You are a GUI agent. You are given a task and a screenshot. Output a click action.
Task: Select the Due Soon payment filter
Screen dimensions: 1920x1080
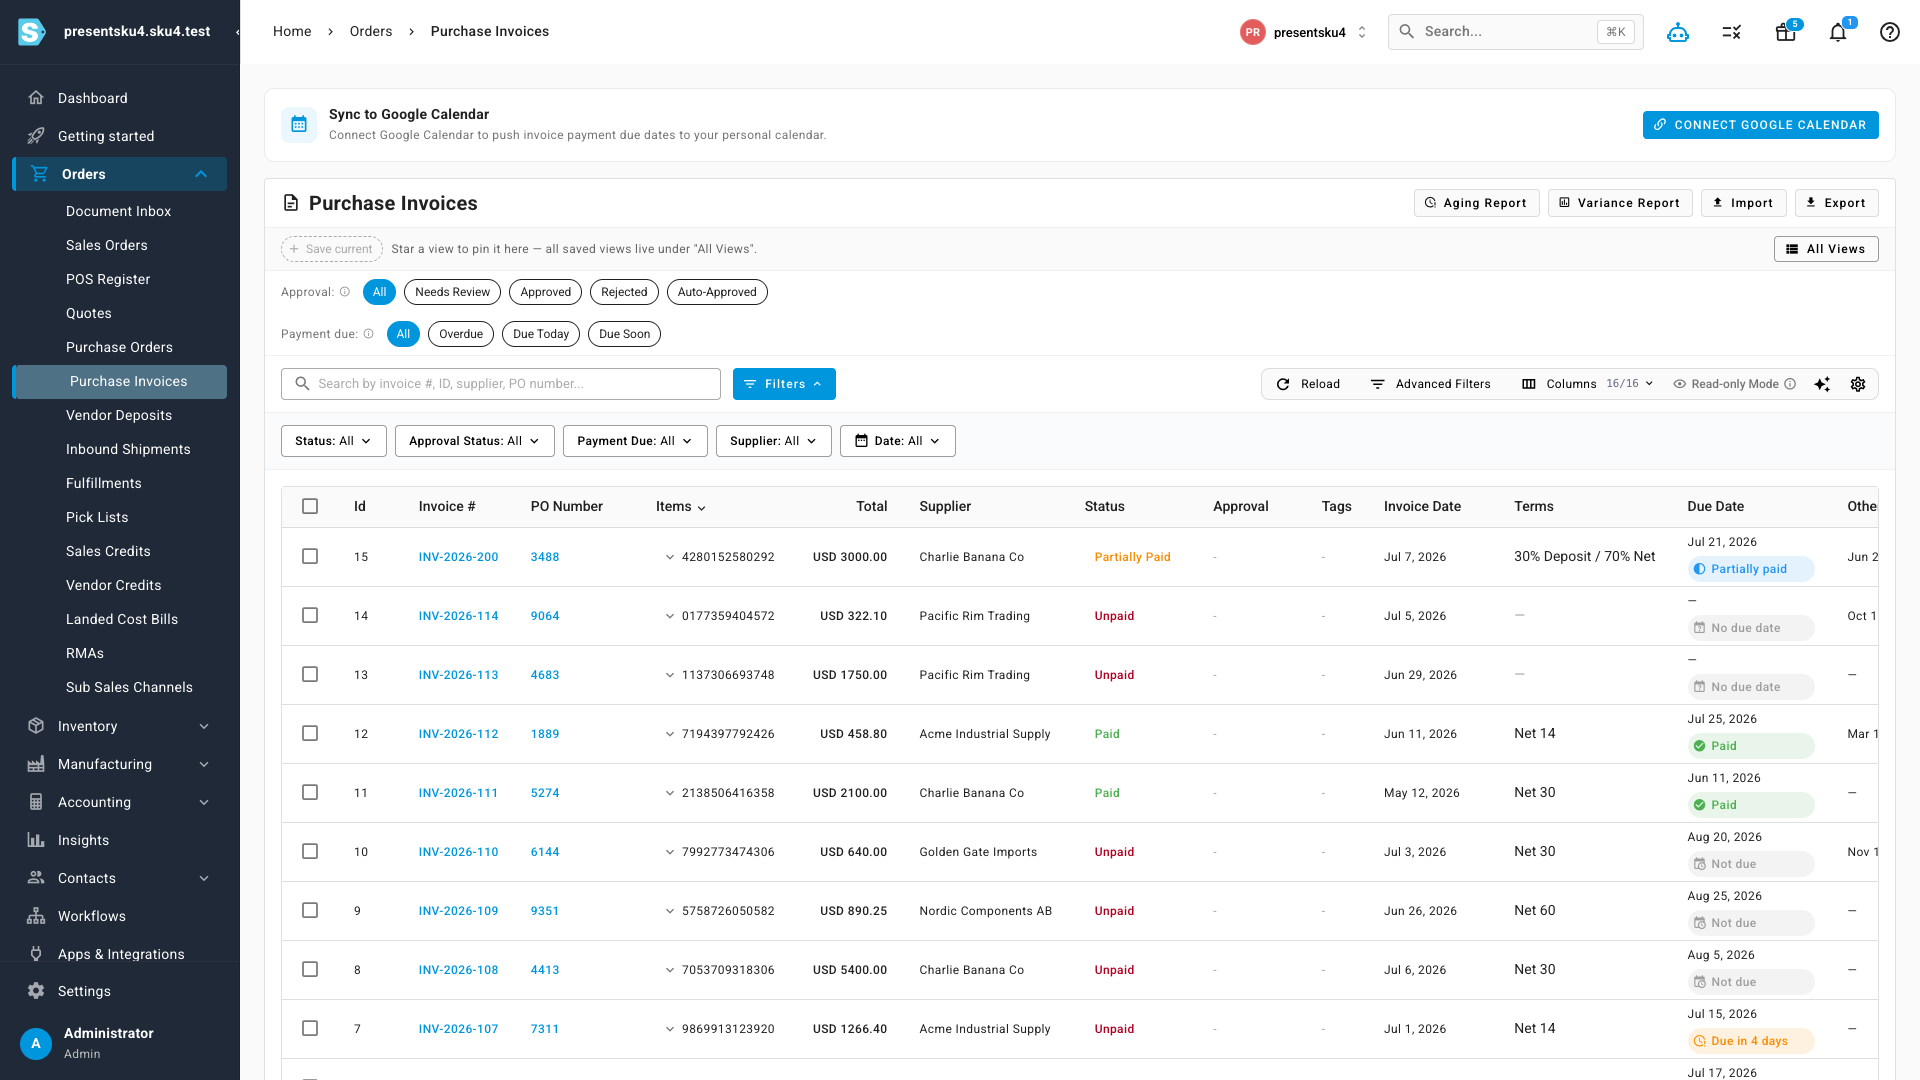pos(625,334)
